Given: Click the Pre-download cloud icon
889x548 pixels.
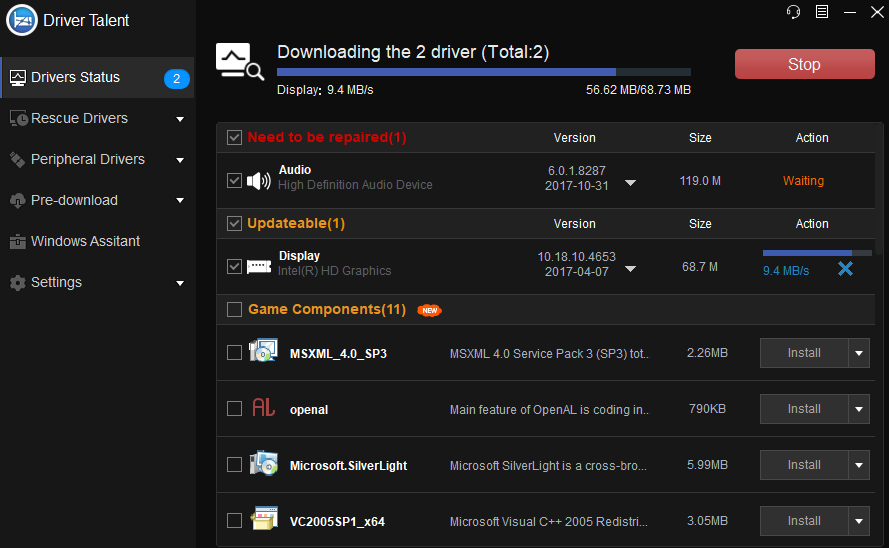Looking at the screenshot, I should [18, 201].
